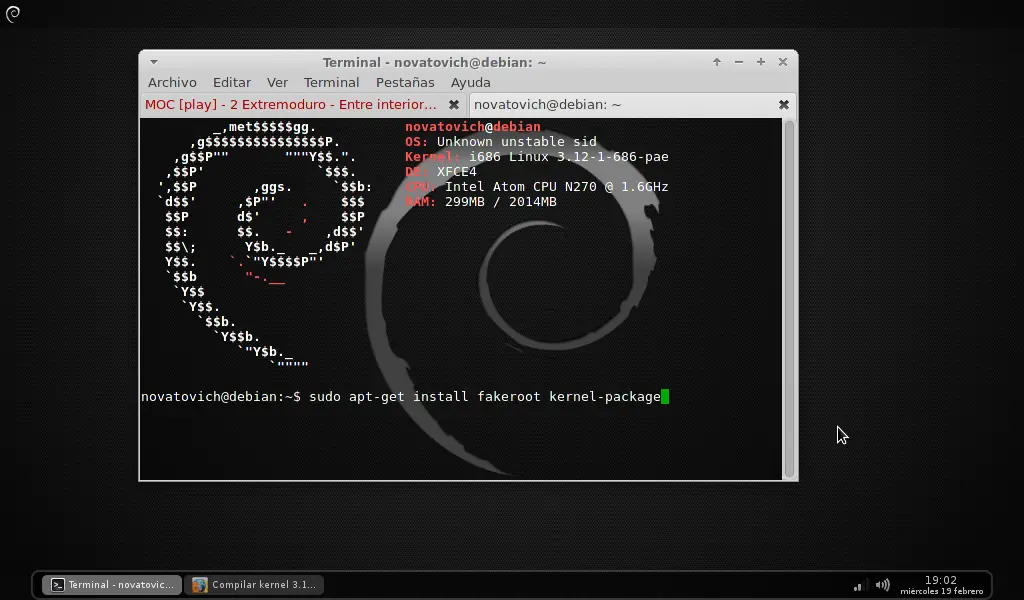
Task: Roll up the terminal window with the arrow button
Action: pyautogui.click(x=716, y=62)
